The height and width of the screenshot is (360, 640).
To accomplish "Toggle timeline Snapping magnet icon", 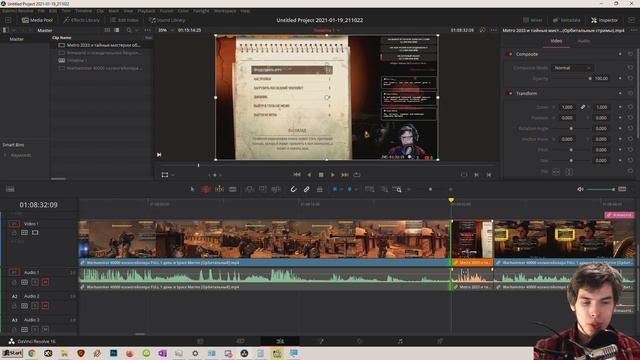I will [x=293, y=189].
